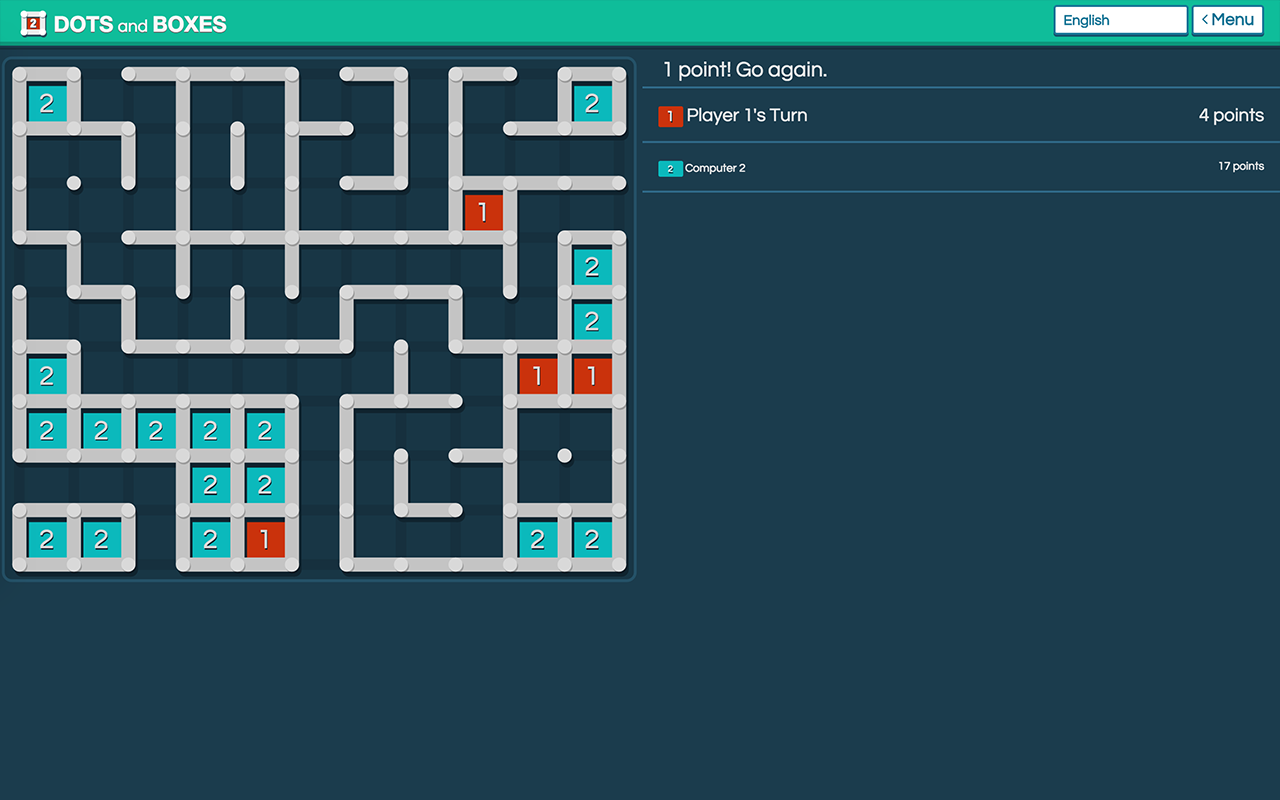Select Computer 2's teal badge icon
The height and width of the screenshot is (800, 1280).
pos(670,168)
